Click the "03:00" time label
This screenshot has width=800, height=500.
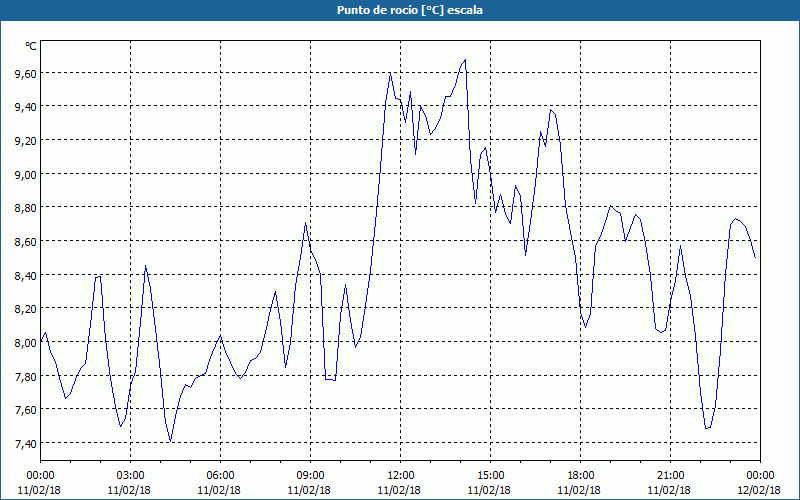tap(130, 476)
